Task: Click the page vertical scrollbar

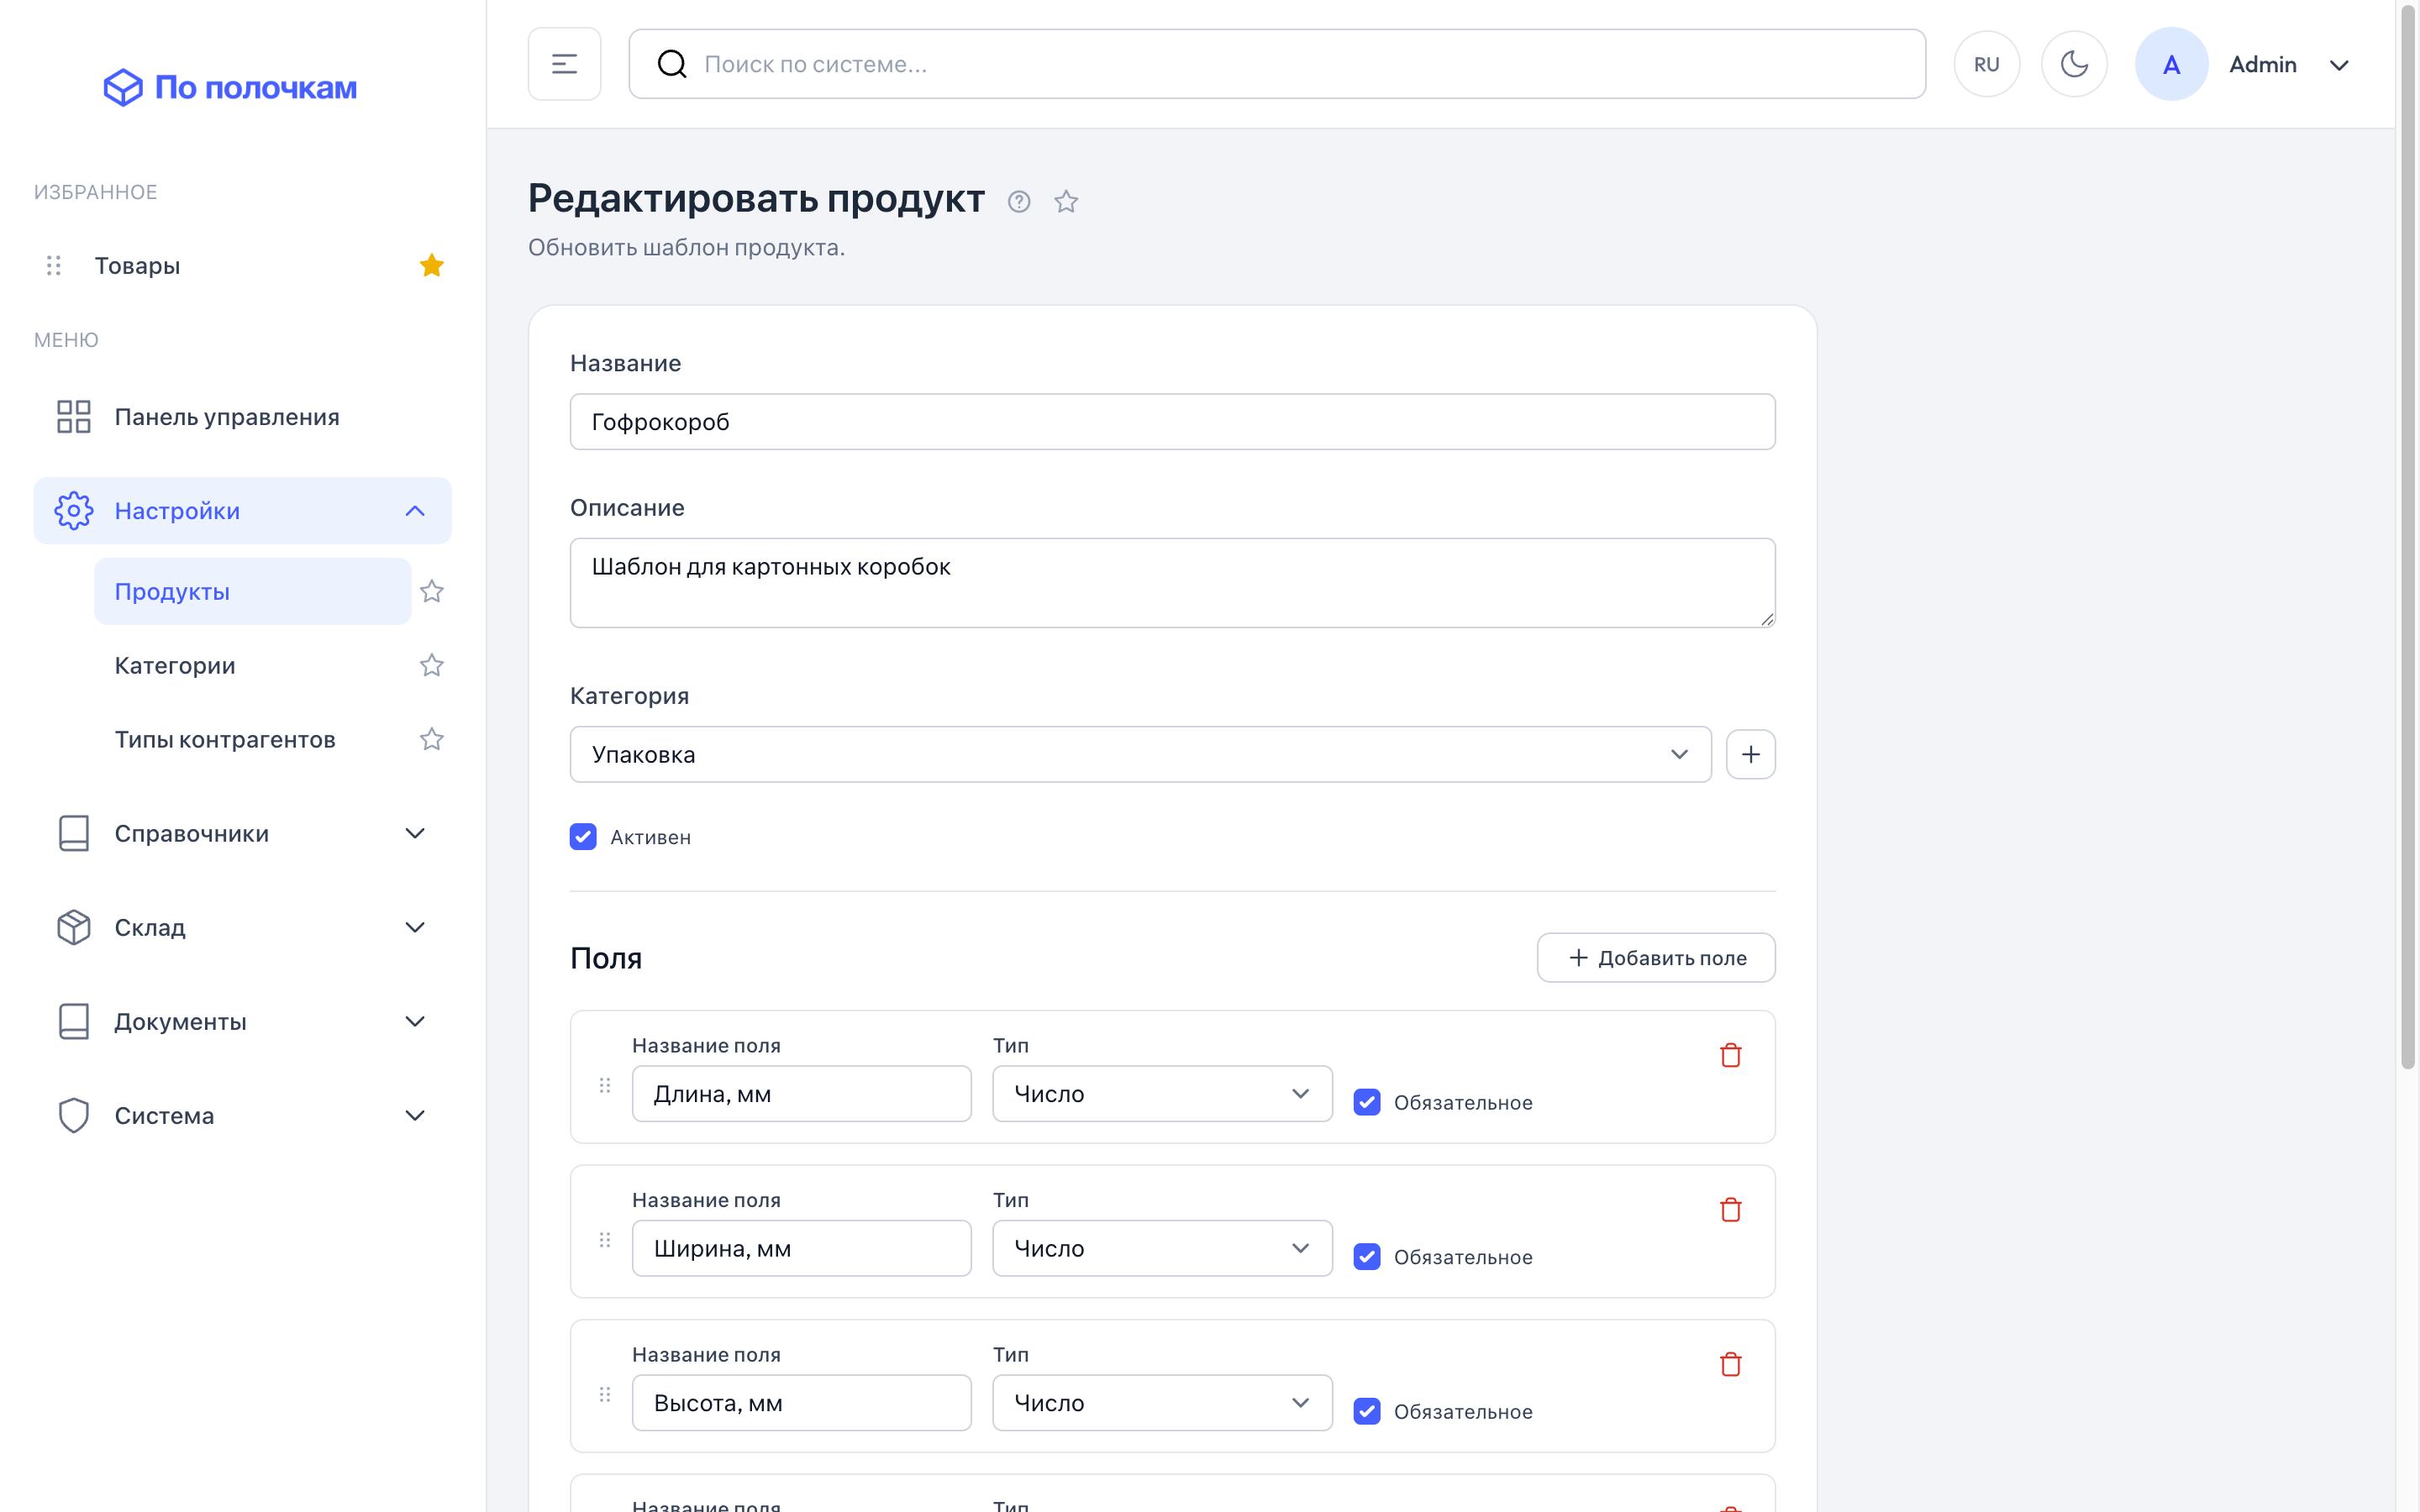Action: click(x=2408, y=536)
